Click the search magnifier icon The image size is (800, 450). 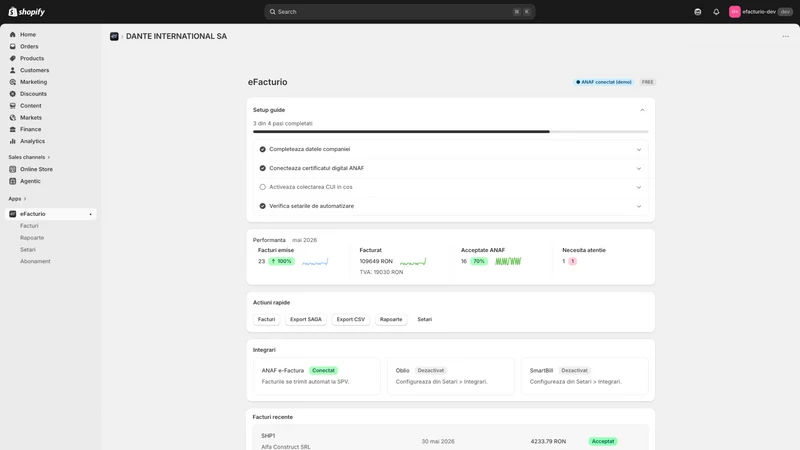click(272, 12)
